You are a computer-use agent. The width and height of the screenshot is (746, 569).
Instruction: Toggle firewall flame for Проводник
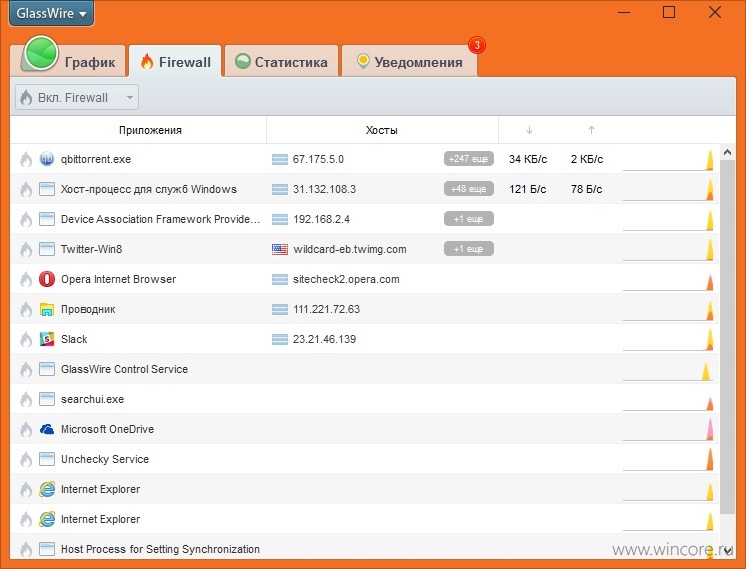pyautogui.click(x=26, y=309)
